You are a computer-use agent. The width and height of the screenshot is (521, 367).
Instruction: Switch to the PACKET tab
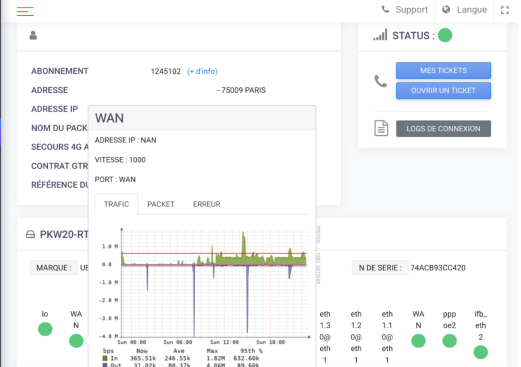(x=161, y=204)
